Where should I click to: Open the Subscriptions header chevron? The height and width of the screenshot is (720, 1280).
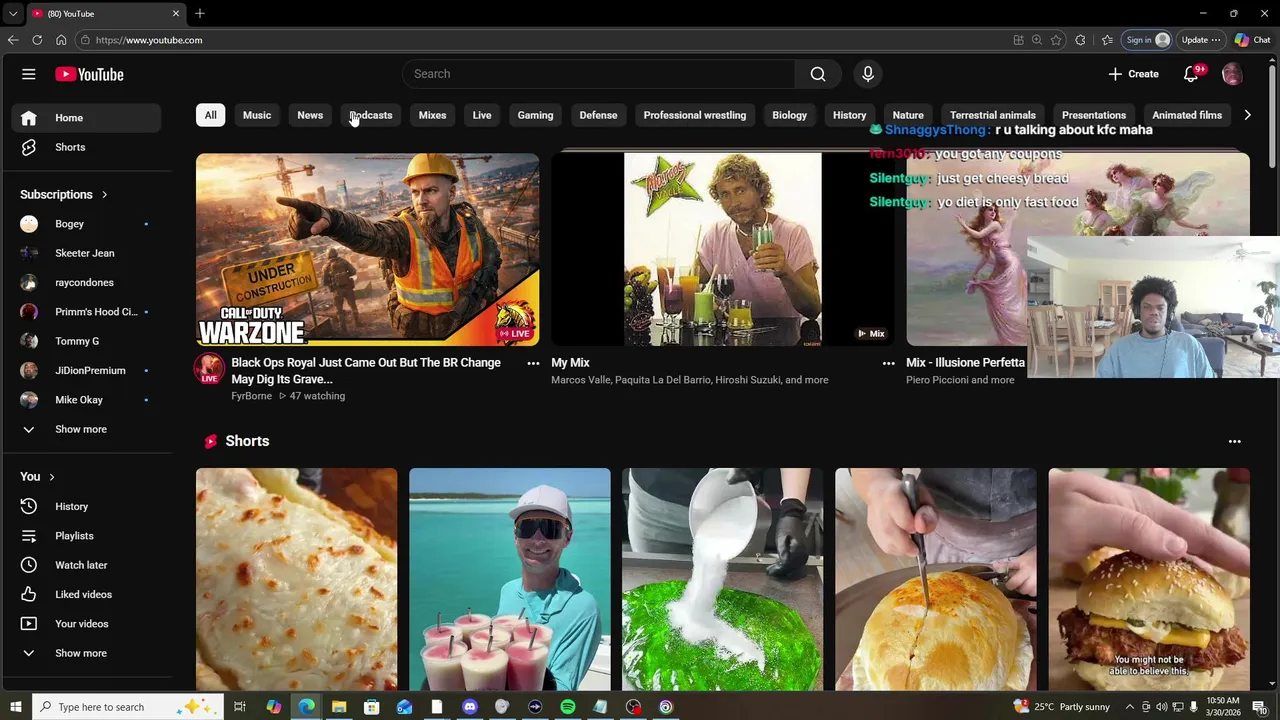point(104,195)
